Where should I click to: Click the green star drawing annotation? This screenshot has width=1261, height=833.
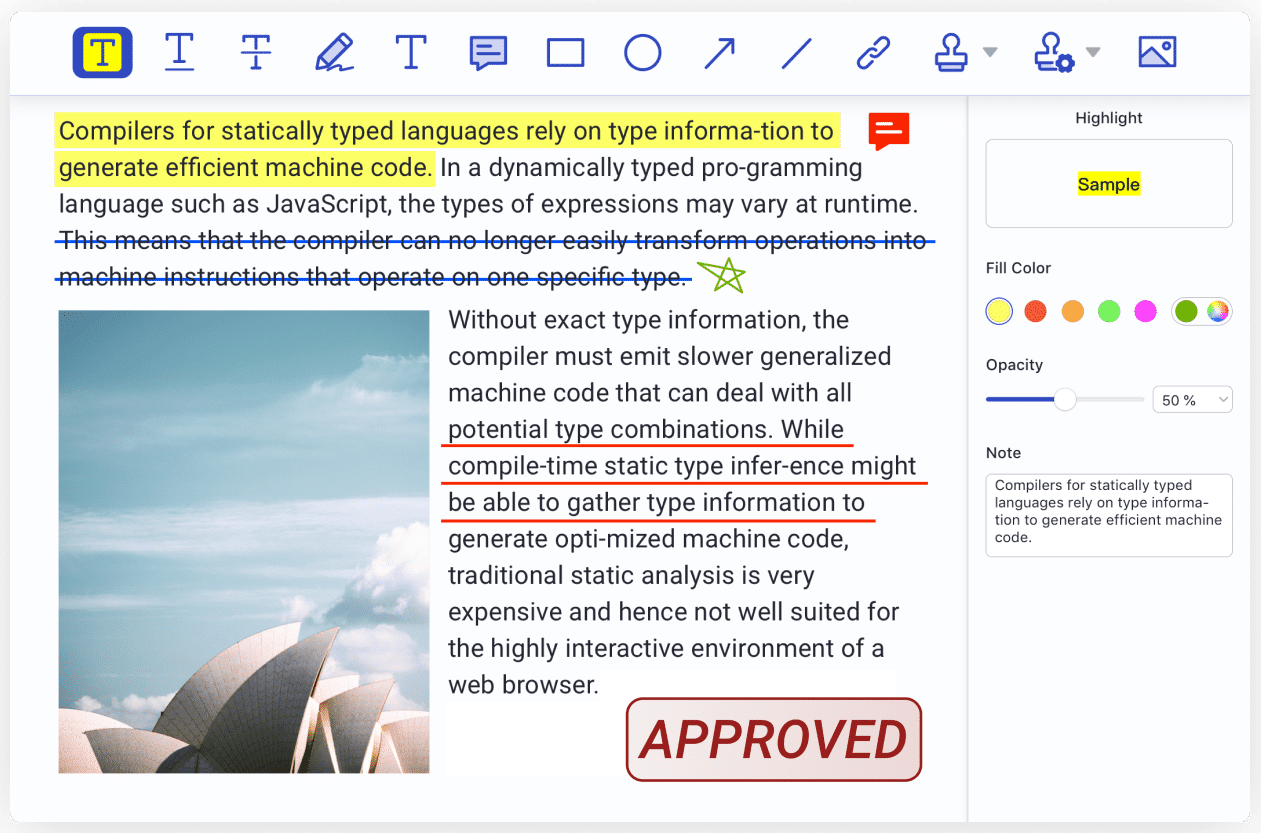click(x=721, y=275)
